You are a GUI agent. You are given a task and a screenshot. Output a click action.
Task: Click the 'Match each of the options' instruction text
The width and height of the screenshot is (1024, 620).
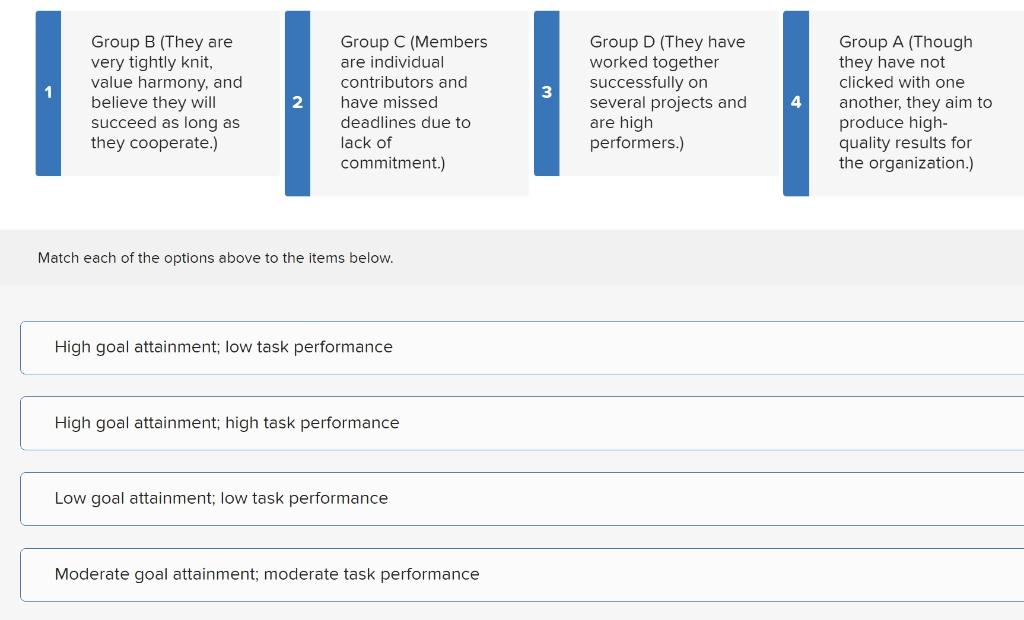coord(215,258)
